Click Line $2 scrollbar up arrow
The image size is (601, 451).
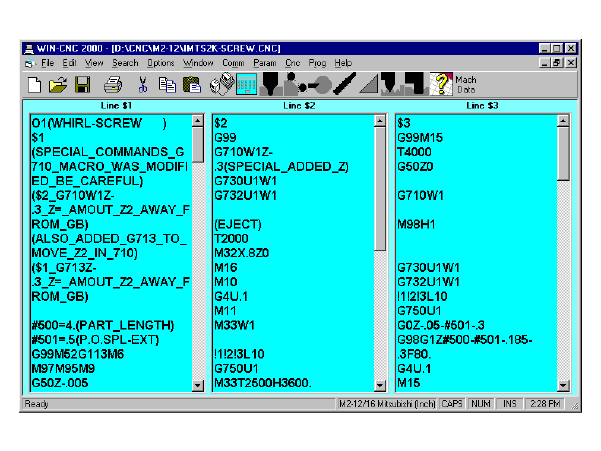point(379,122)
